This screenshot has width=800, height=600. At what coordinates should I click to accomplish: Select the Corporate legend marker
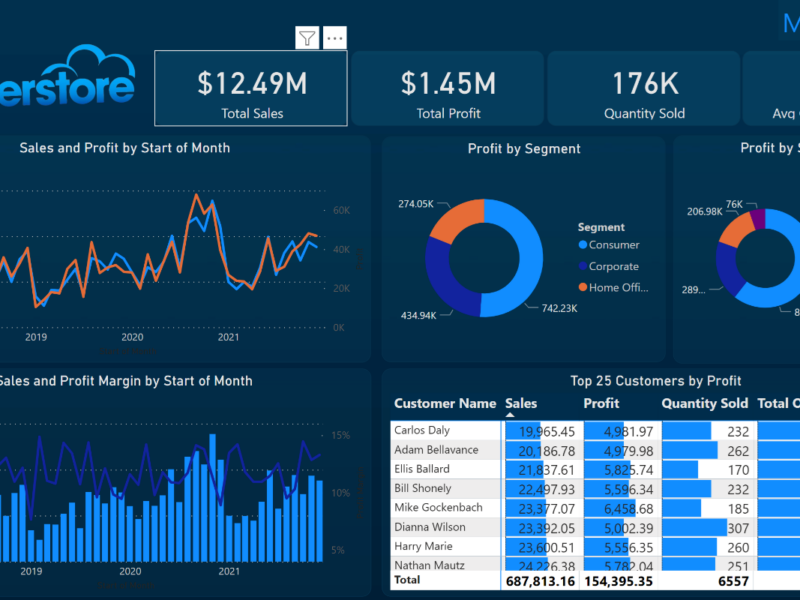tap(582, 267)
